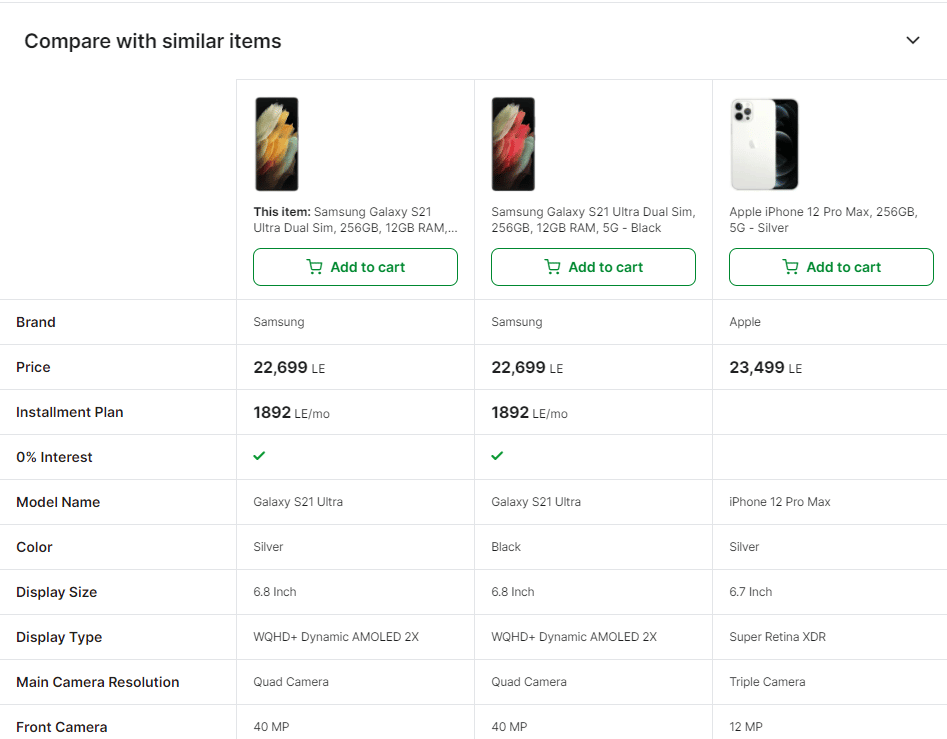Click the 'This item' Samsung Galaxy S21 title
The width and height of the screenshot is (947, 739).
pyautogui.click(x=355, y=220)
